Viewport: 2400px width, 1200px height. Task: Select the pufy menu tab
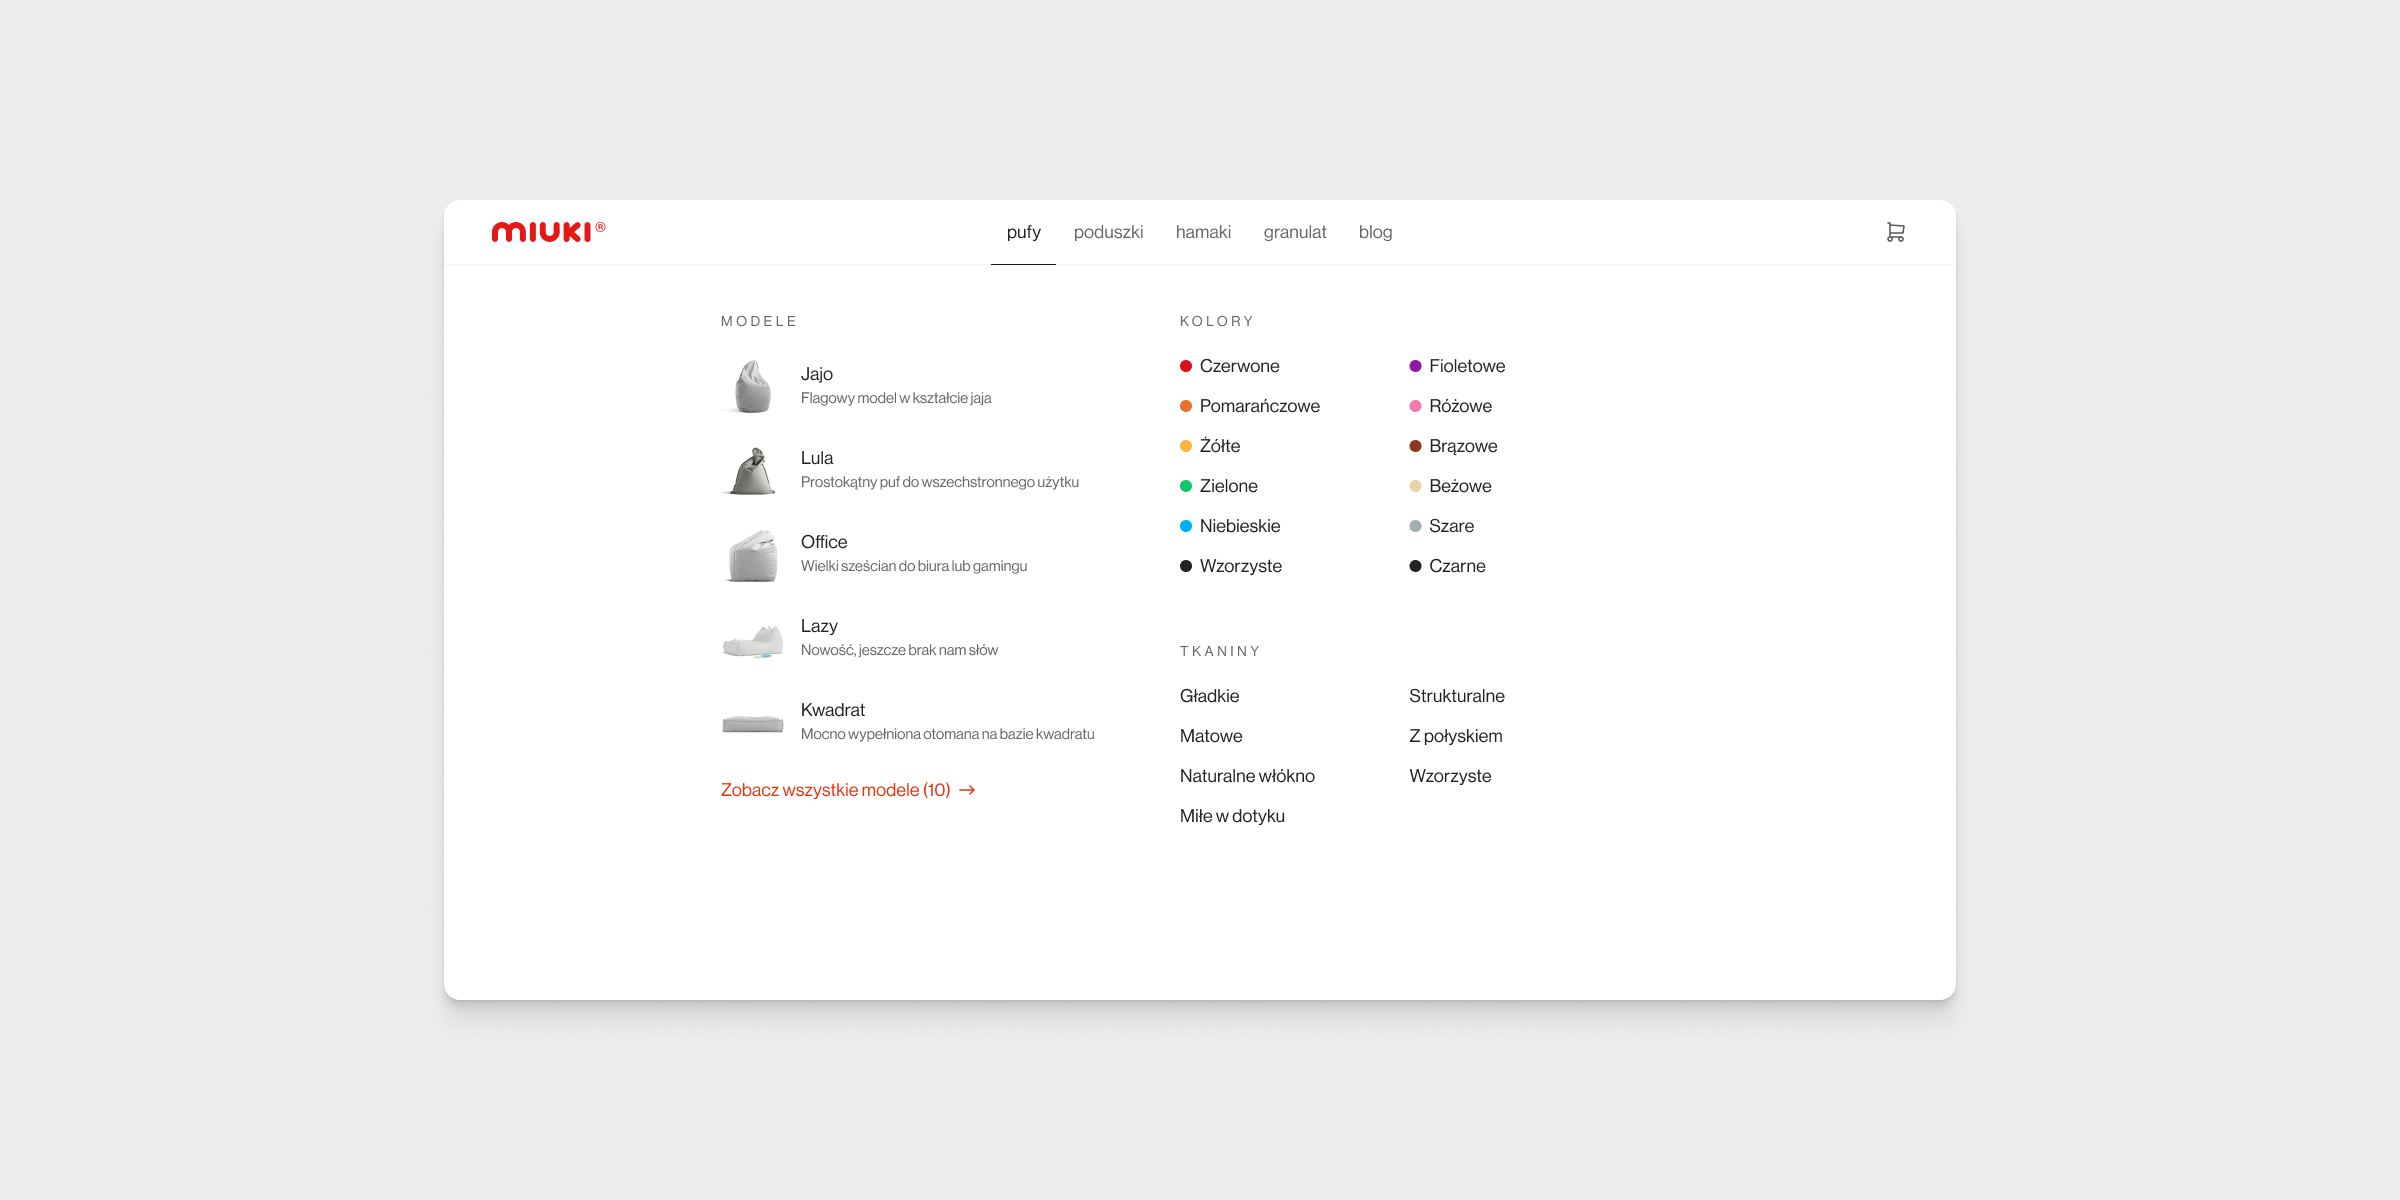click(x=1023, y=232)
